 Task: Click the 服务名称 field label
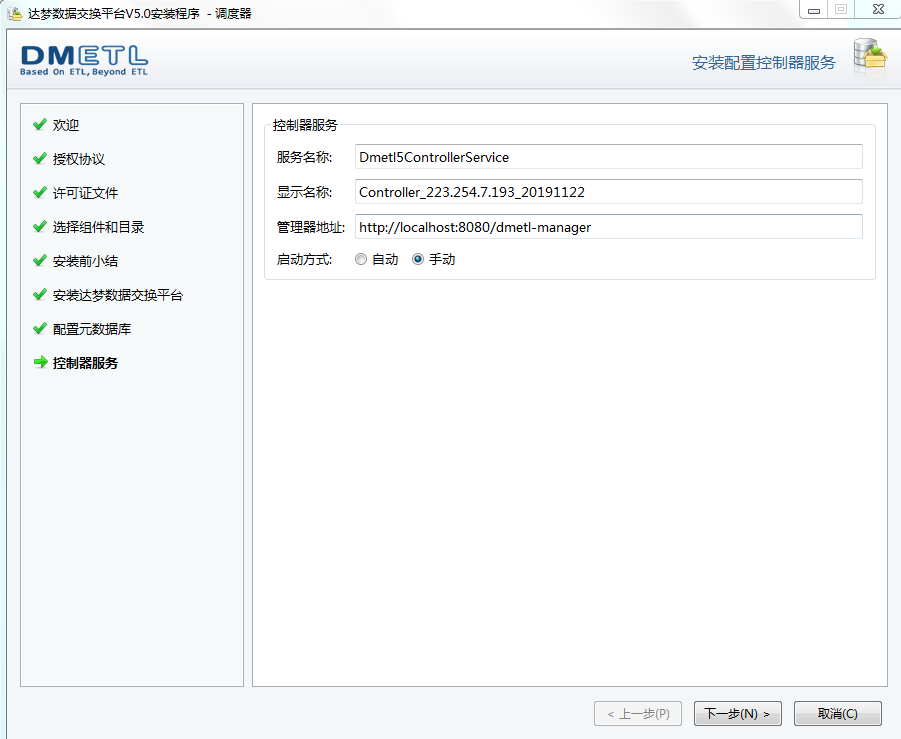304,157
